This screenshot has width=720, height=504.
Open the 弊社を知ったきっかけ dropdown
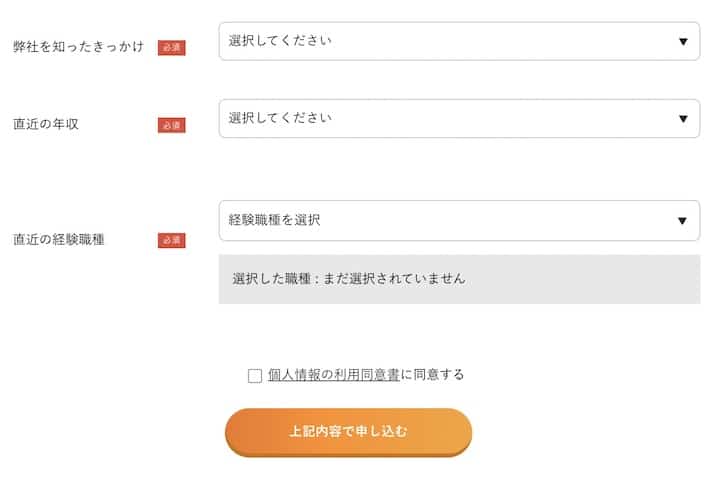pyautogui.click(x=459, y=41)
